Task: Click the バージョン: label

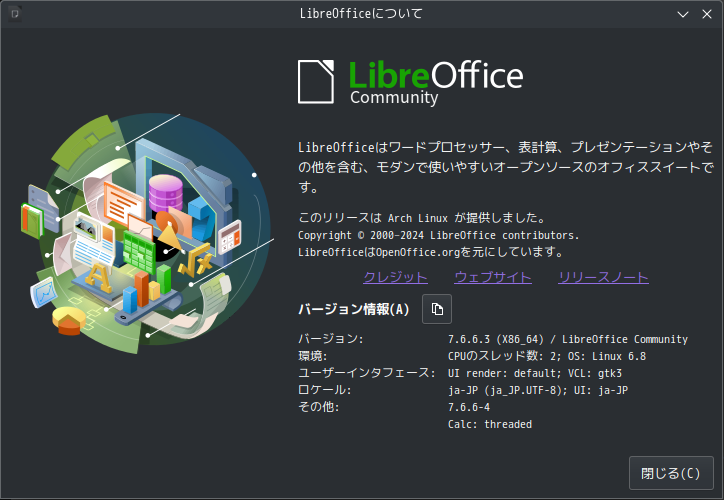Action: point(331,339)
